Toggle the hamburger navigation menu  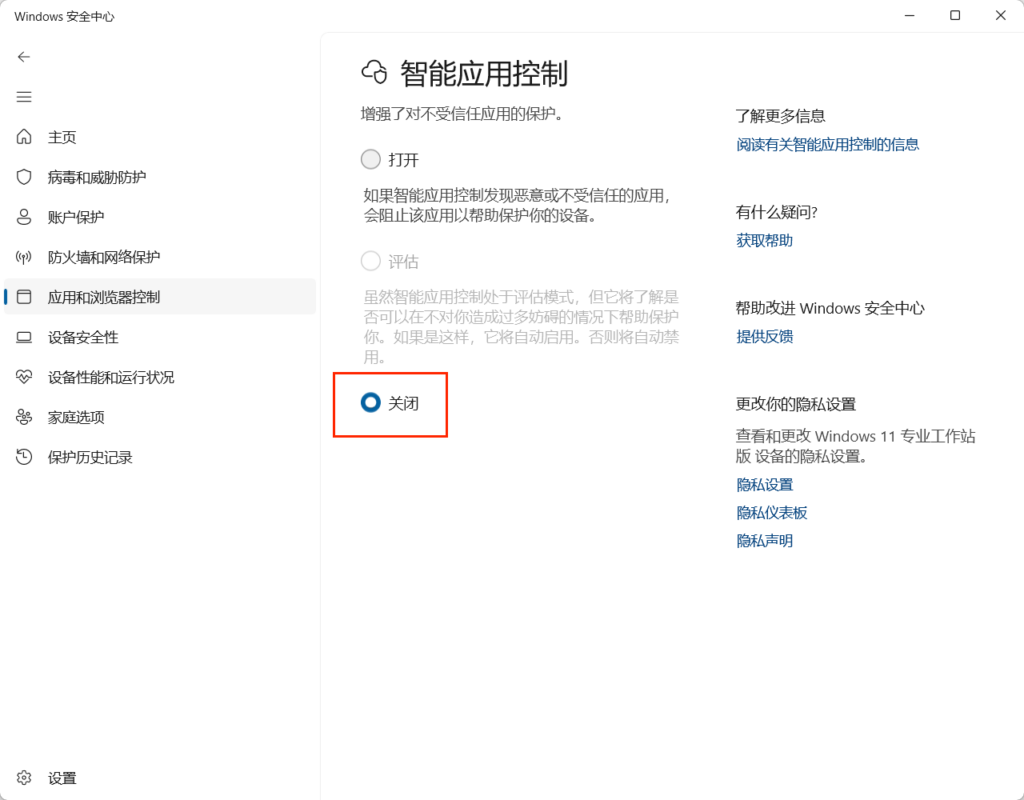pos(24,97)
